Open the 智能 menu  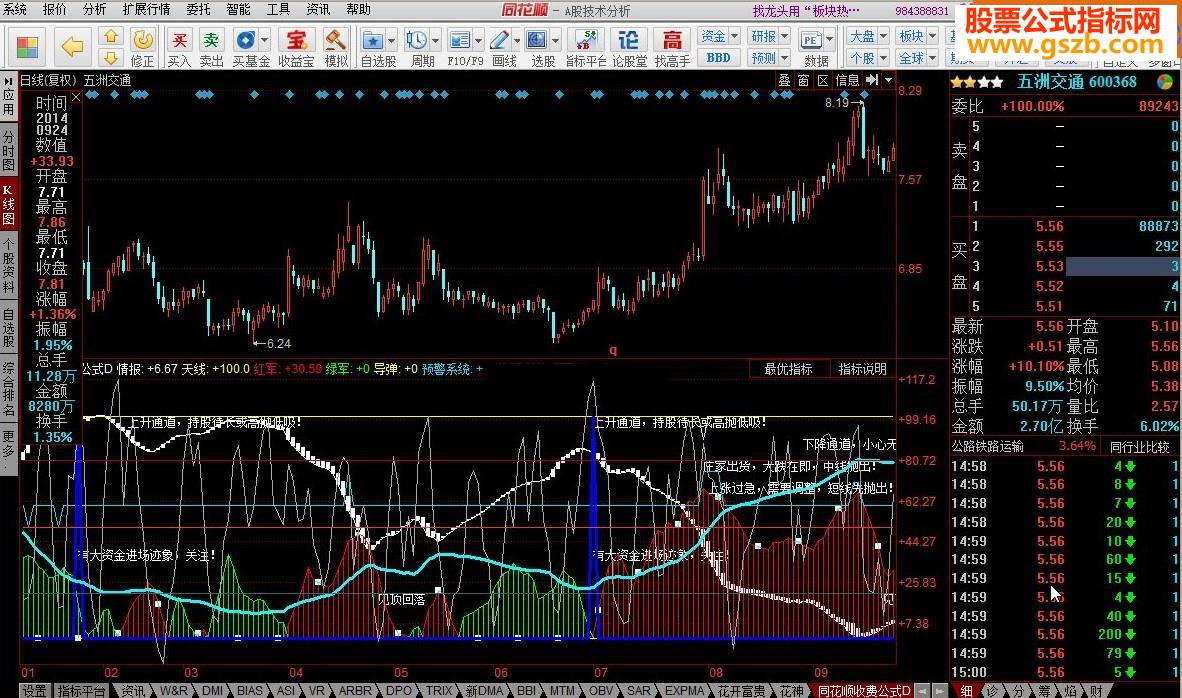238,9
